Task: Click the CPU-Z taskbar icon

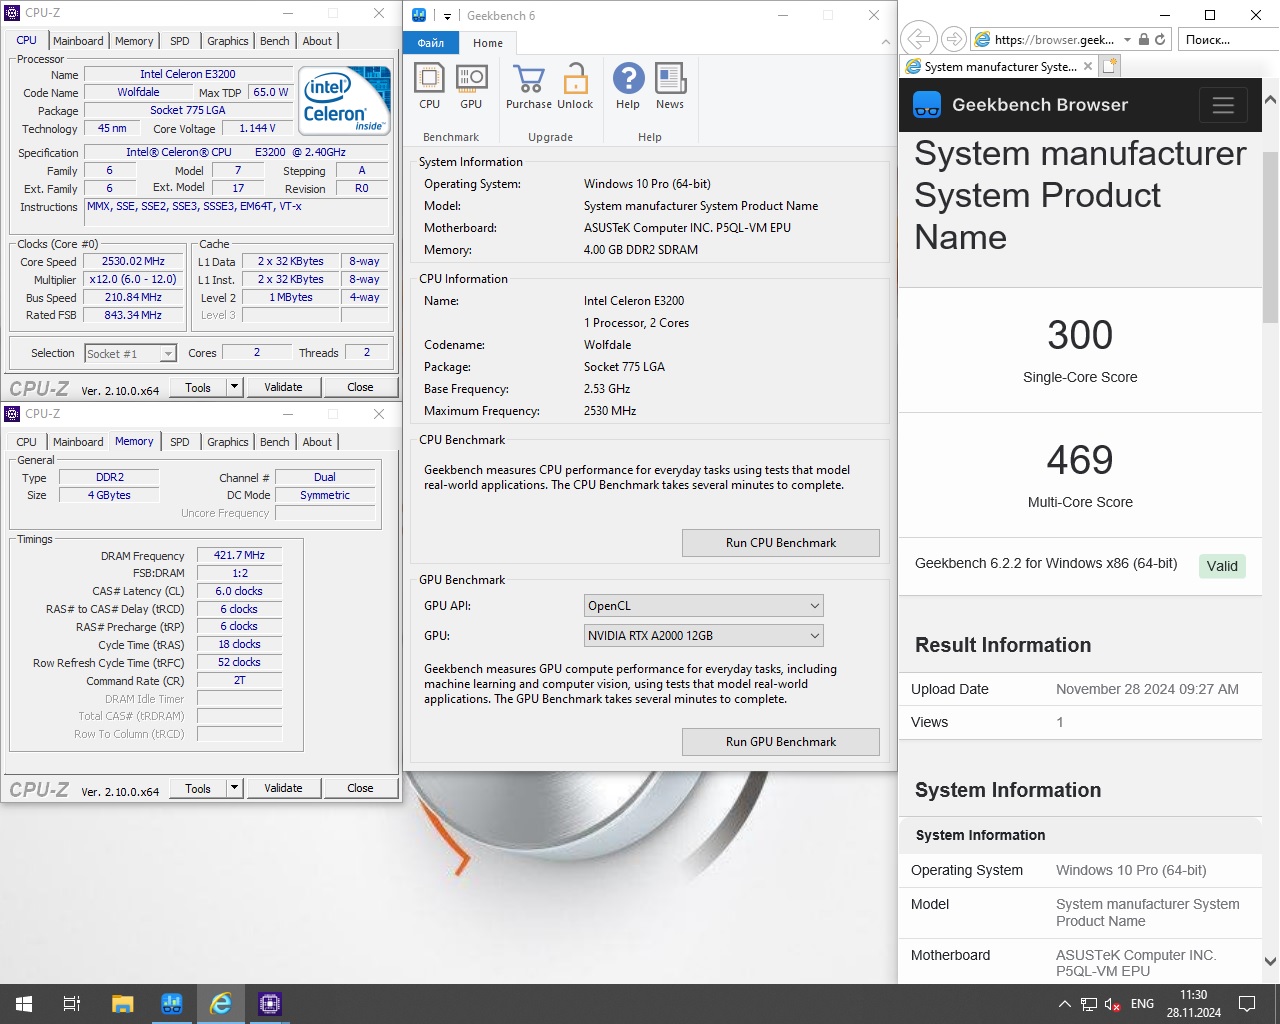Action: 270,1004
